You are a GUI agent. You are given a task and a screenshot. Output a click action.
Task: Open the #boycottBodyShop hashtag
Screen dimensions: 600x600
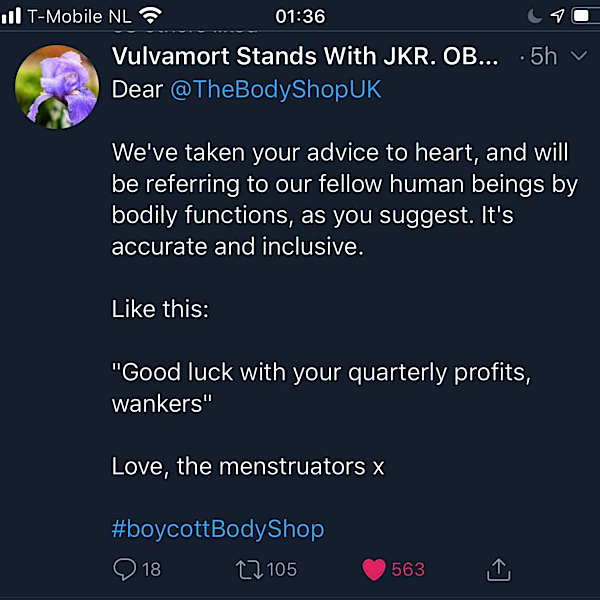click(218, 529)
